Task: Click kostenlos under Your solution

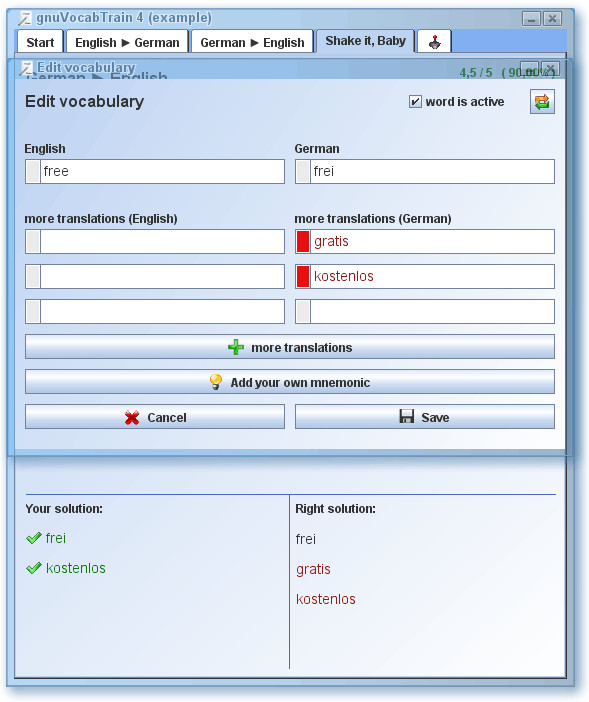Action: 76,568
